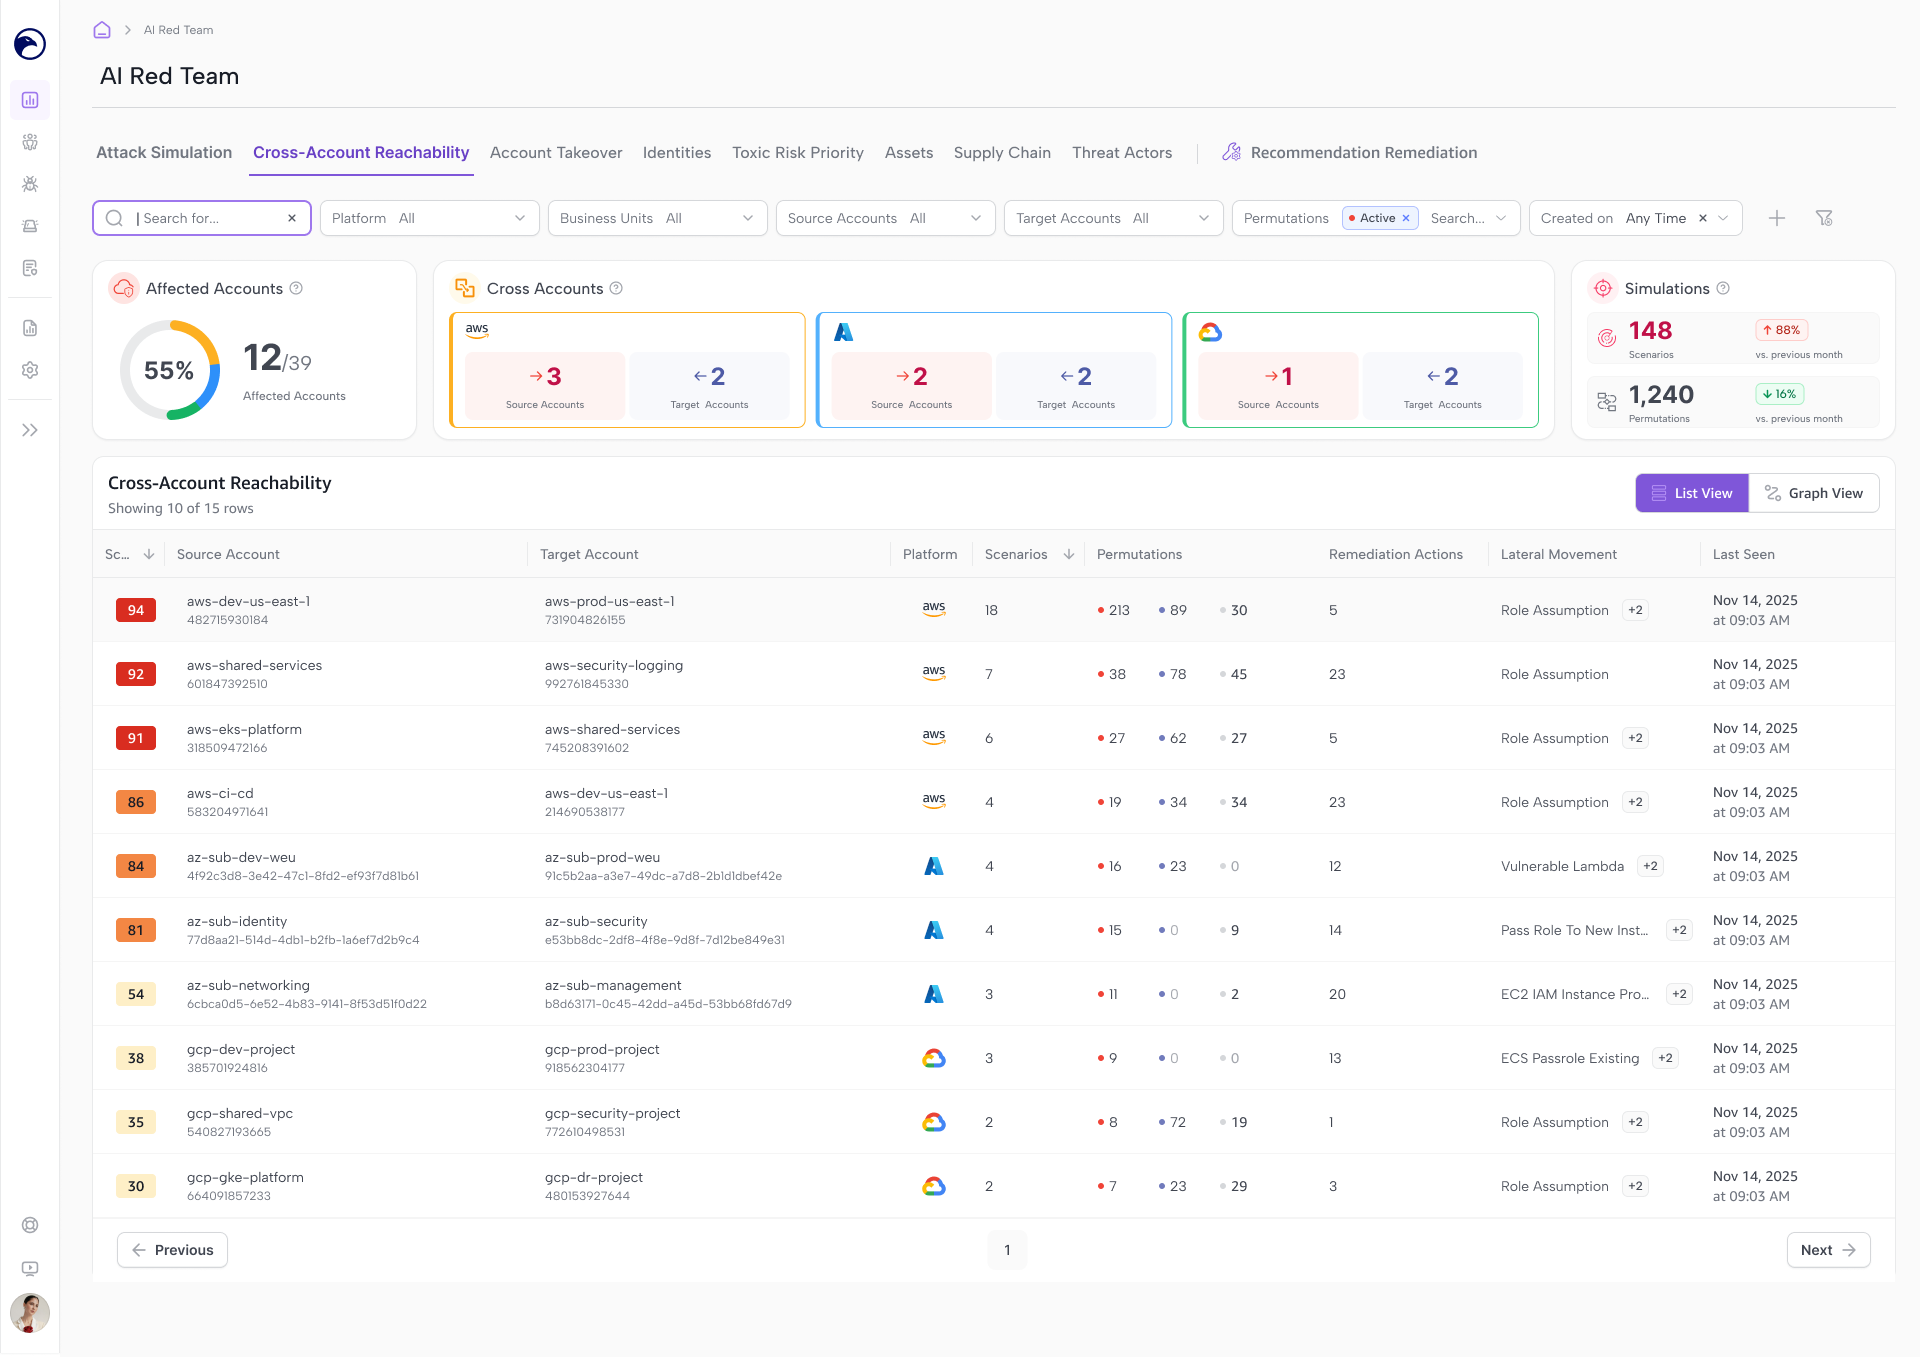Click the 94 score badge
This screenshot has width=1920, height=1357.
coord(136,610)
